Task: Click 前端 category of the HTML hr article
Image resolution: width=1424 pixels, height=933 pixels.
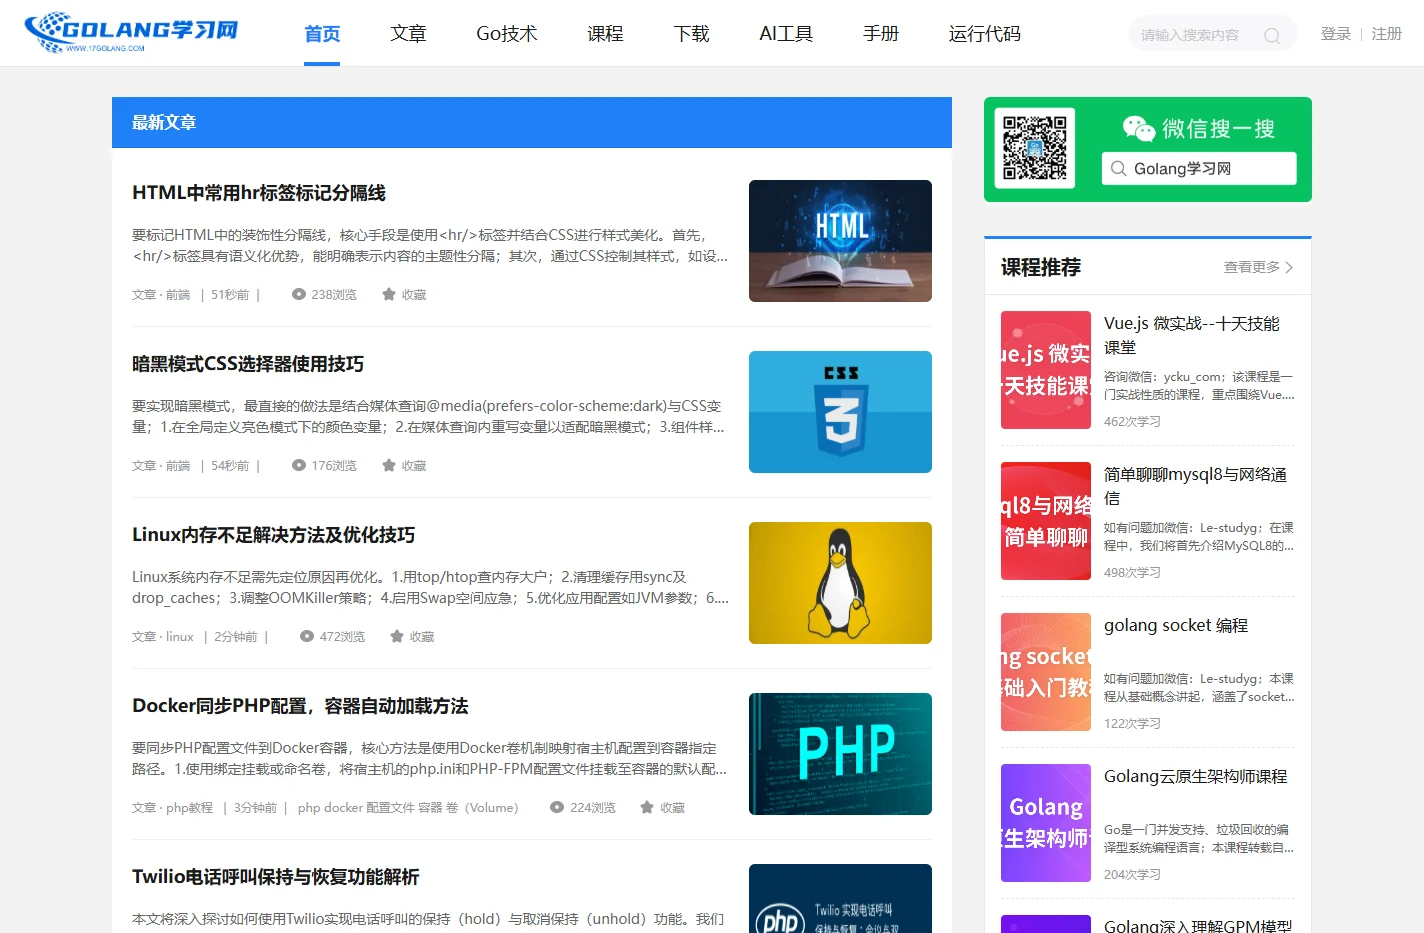Action: [x=178, y=295]
